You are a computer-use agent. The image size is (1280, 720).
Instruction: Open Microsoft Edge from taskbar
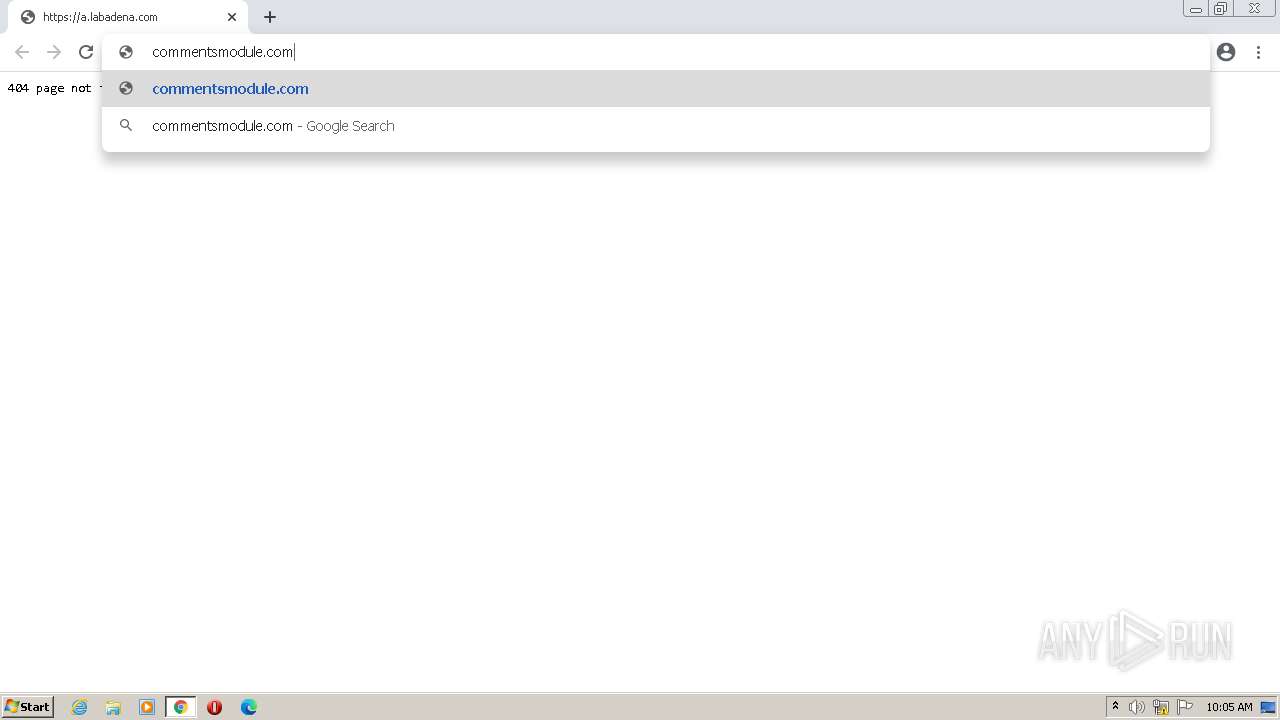click(248, 707)
